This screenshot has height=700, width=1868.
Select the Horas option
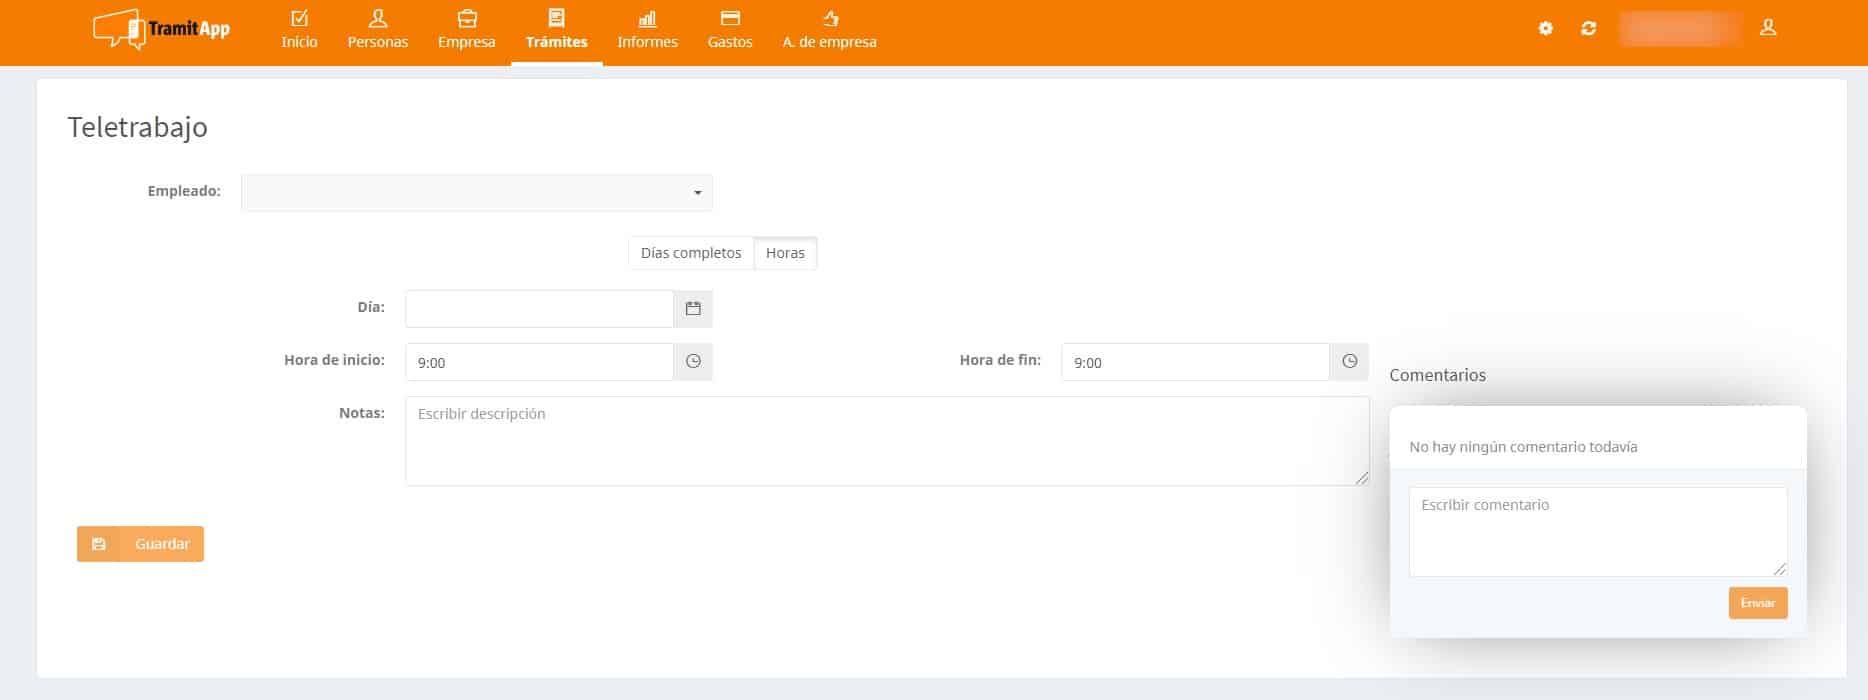pyautogui.click(x=785, y=253)
